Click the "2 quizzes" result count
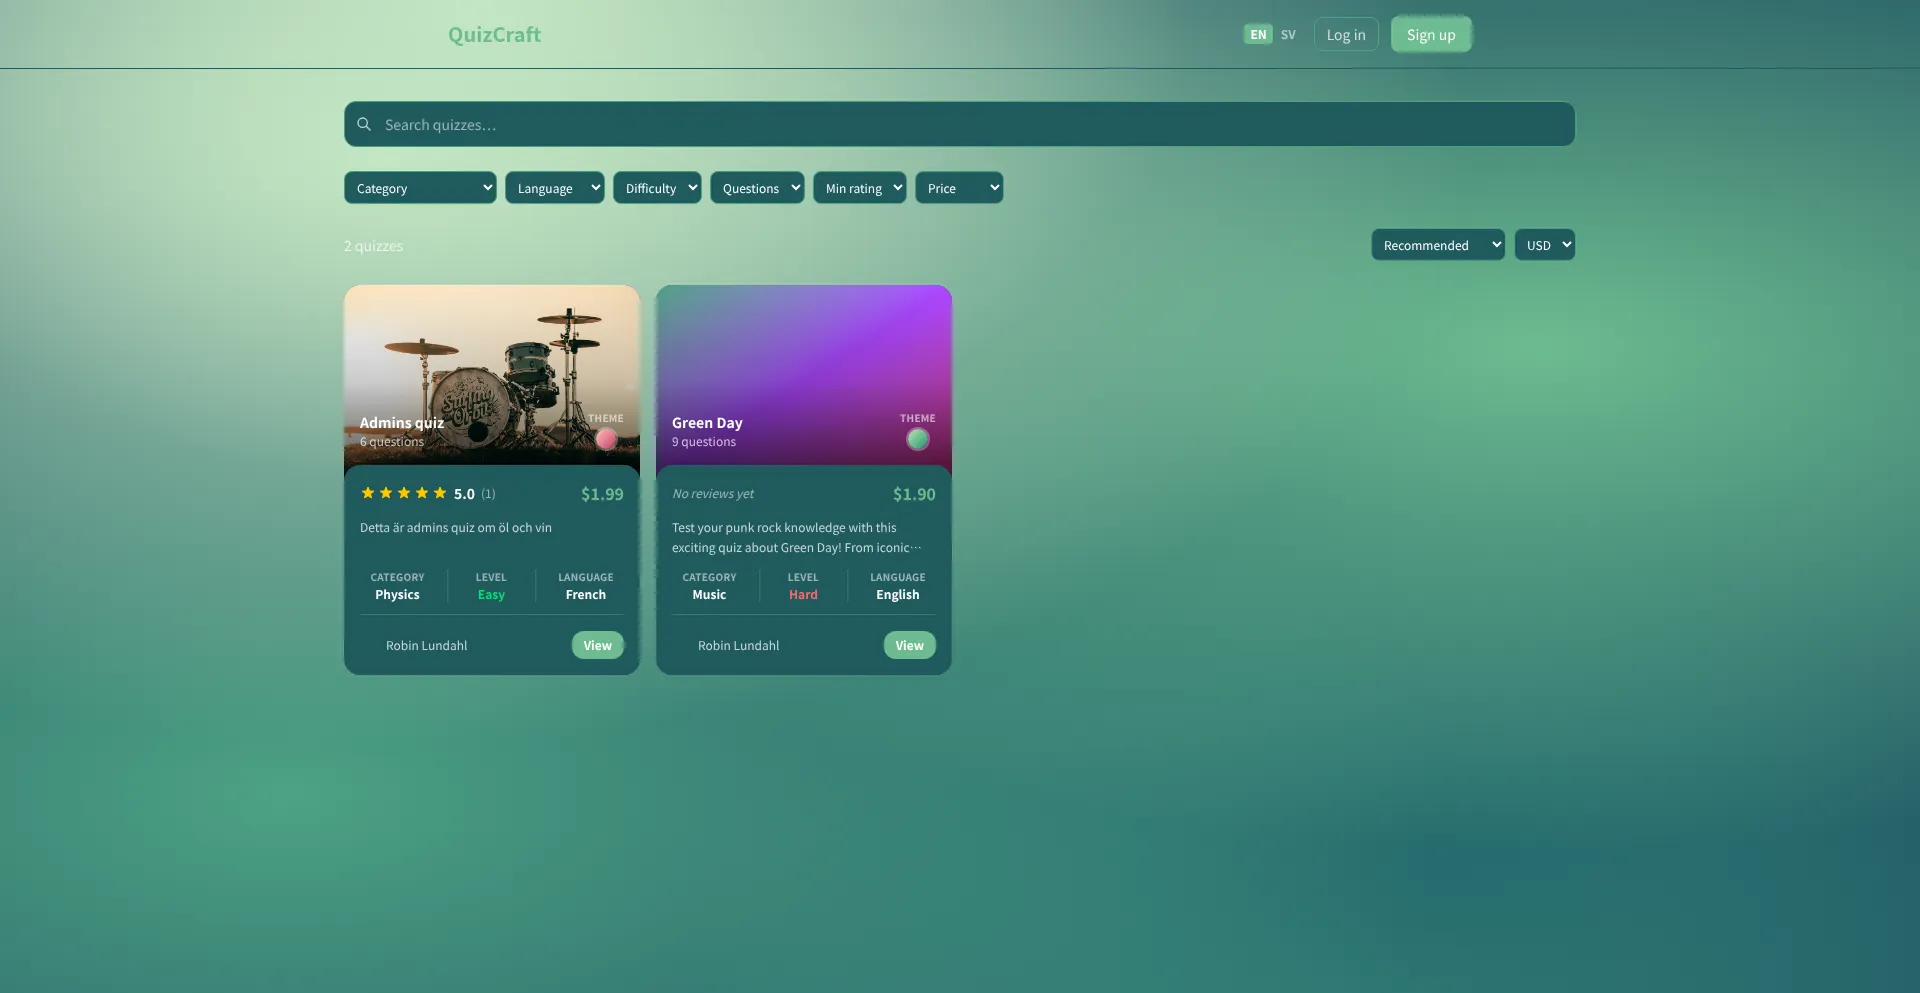This screenshot has width=1920, height=993. pos(373,246)
